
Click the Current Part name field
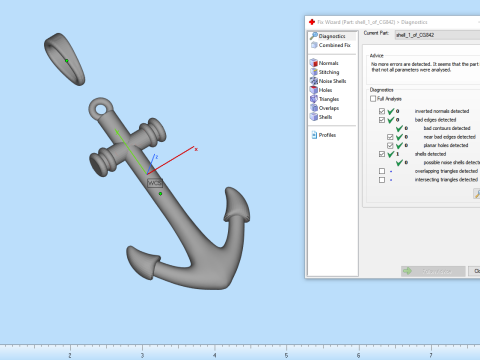[x=437, y=35]
